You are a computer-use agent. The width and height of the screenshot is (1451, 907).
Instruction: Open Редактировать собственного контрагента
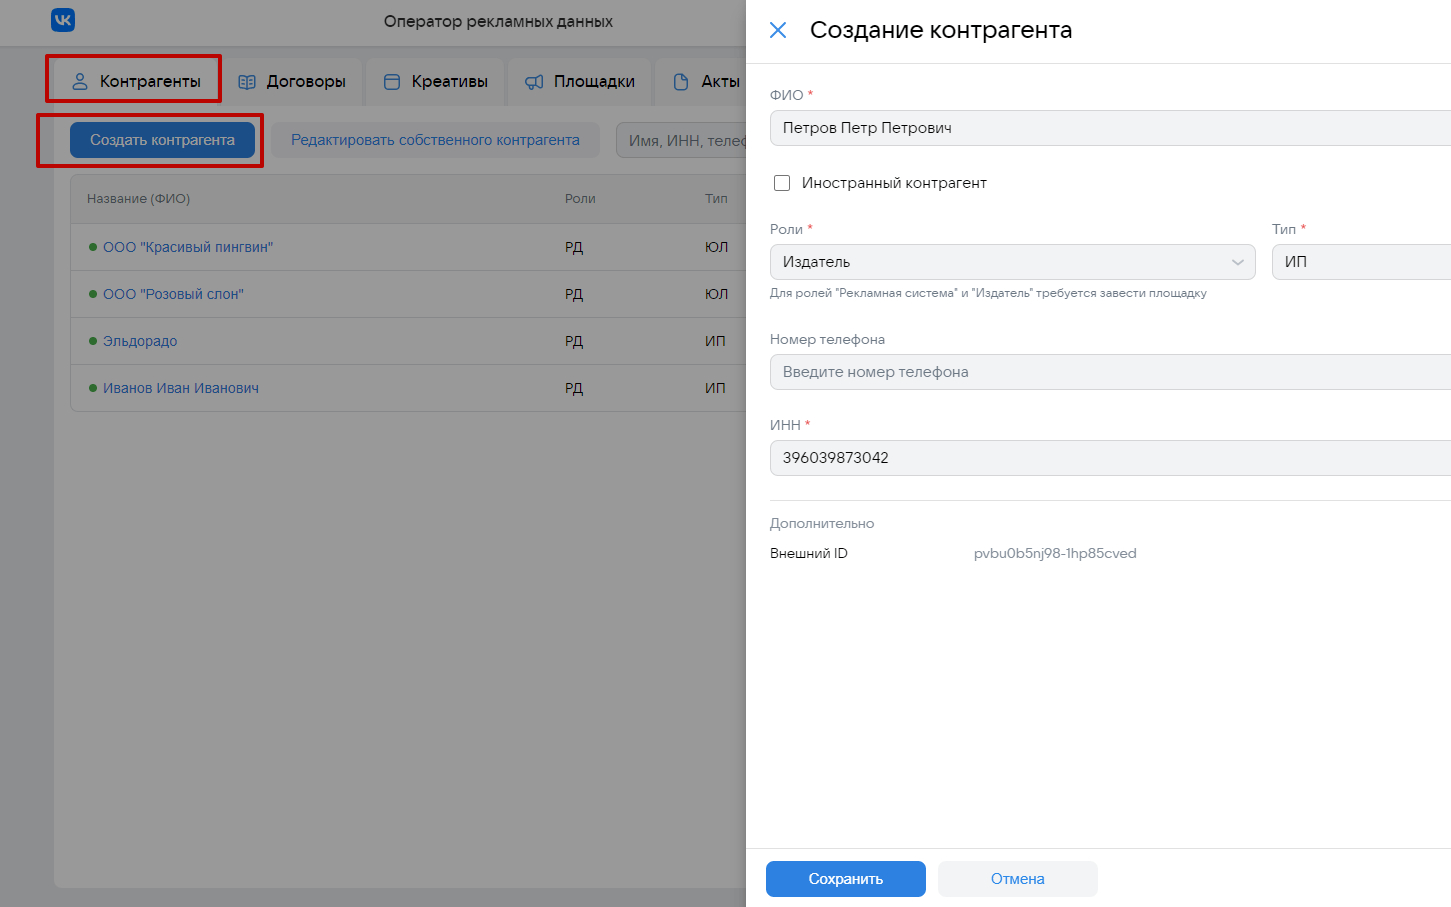click(x=435, y=140)
